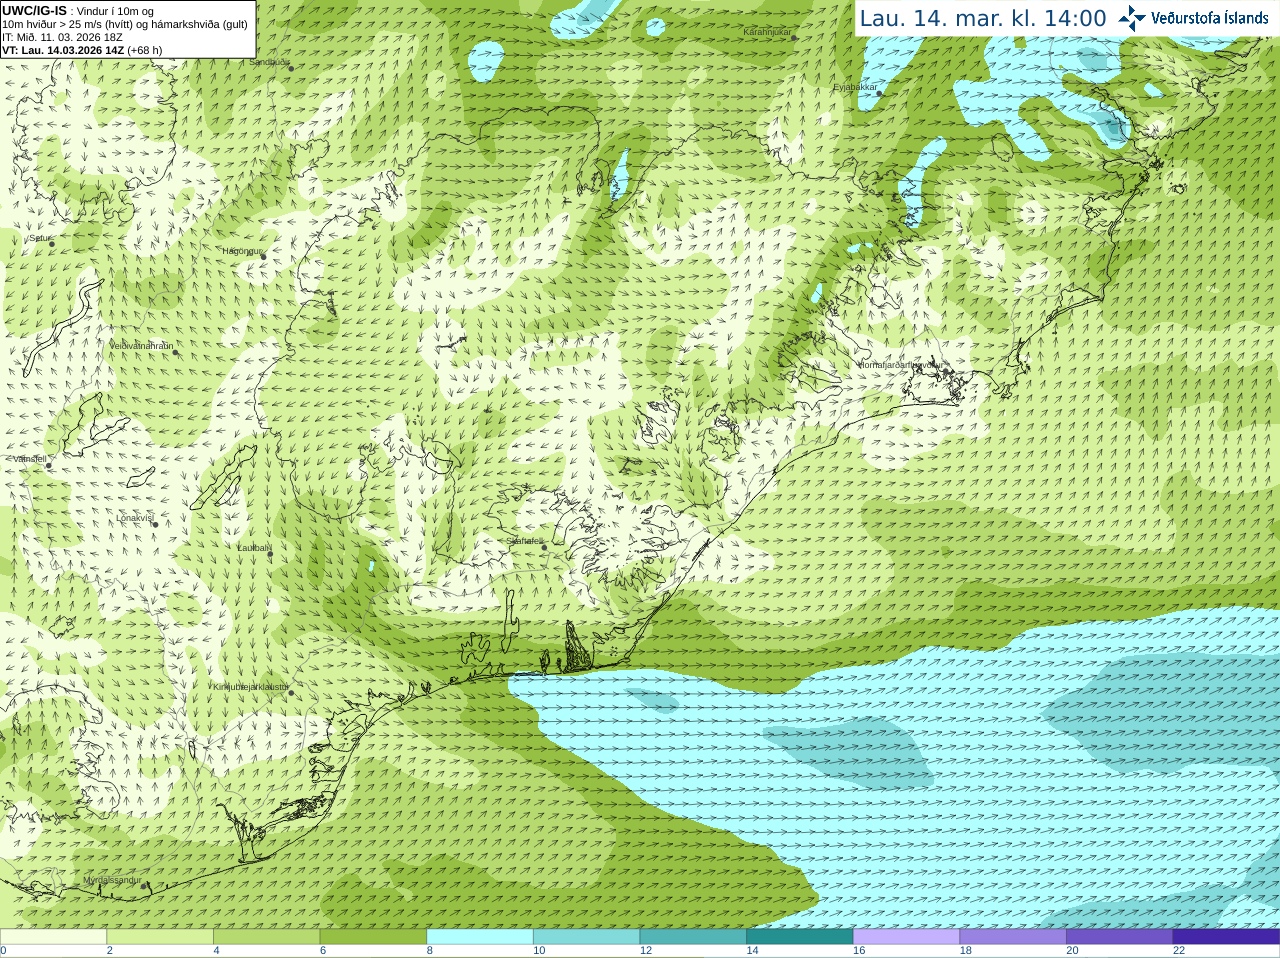Select the Eyjabakkar station marker
The image size is (1280, 958).
click(x=881, y=93)
